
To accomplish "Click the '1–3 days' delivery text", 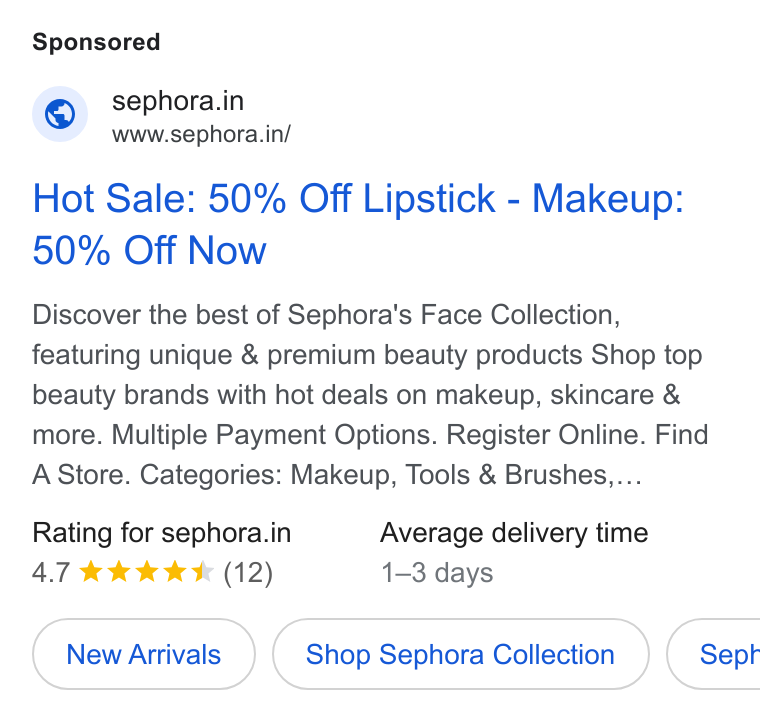I will [437, 573].
